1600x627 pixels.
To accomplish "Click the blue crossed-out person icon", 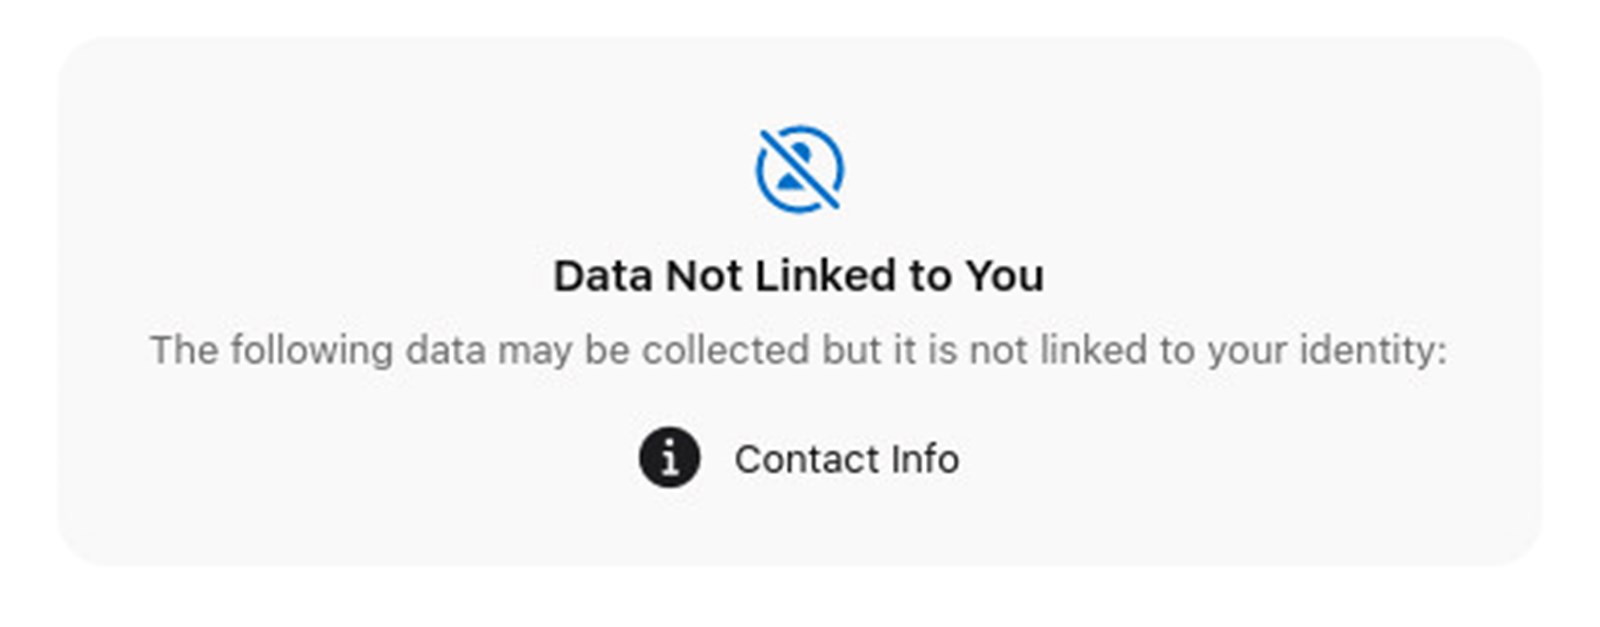I will (x=799, y=168).
